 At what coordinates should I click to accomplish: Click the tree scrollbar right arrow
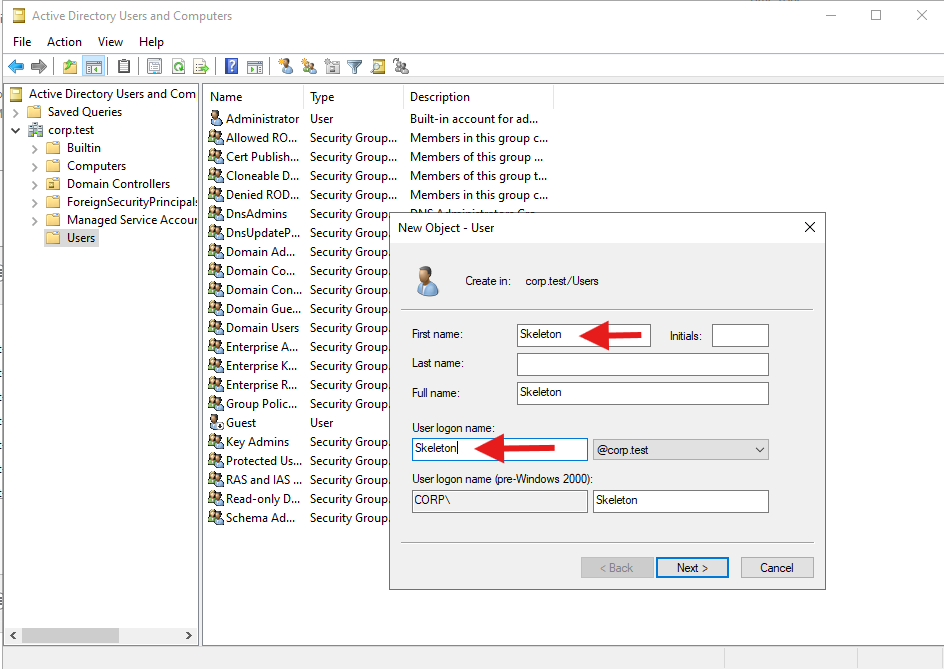[188, 635]
